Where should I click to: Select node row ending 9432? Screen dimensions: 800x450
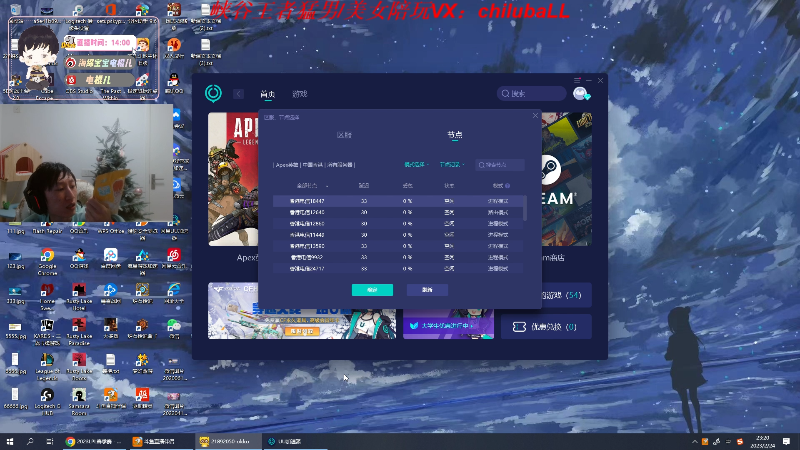tap(398, 257)
